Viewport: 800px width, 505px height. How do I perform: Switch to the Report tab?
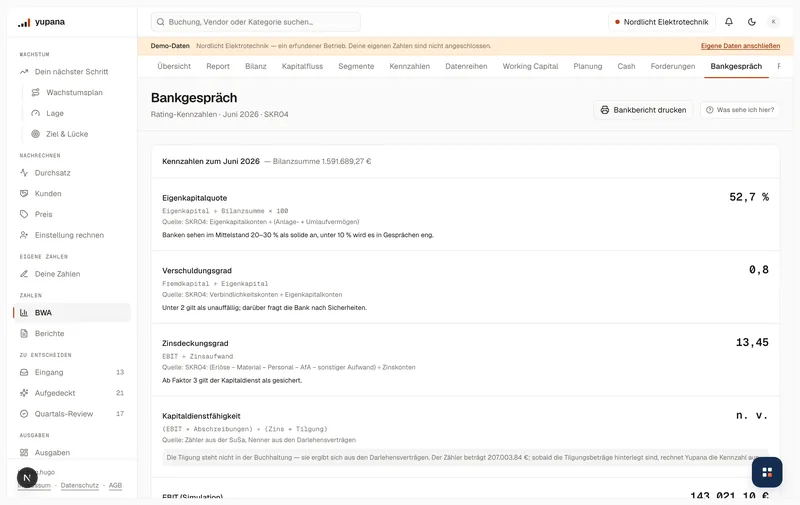point(218,66)
